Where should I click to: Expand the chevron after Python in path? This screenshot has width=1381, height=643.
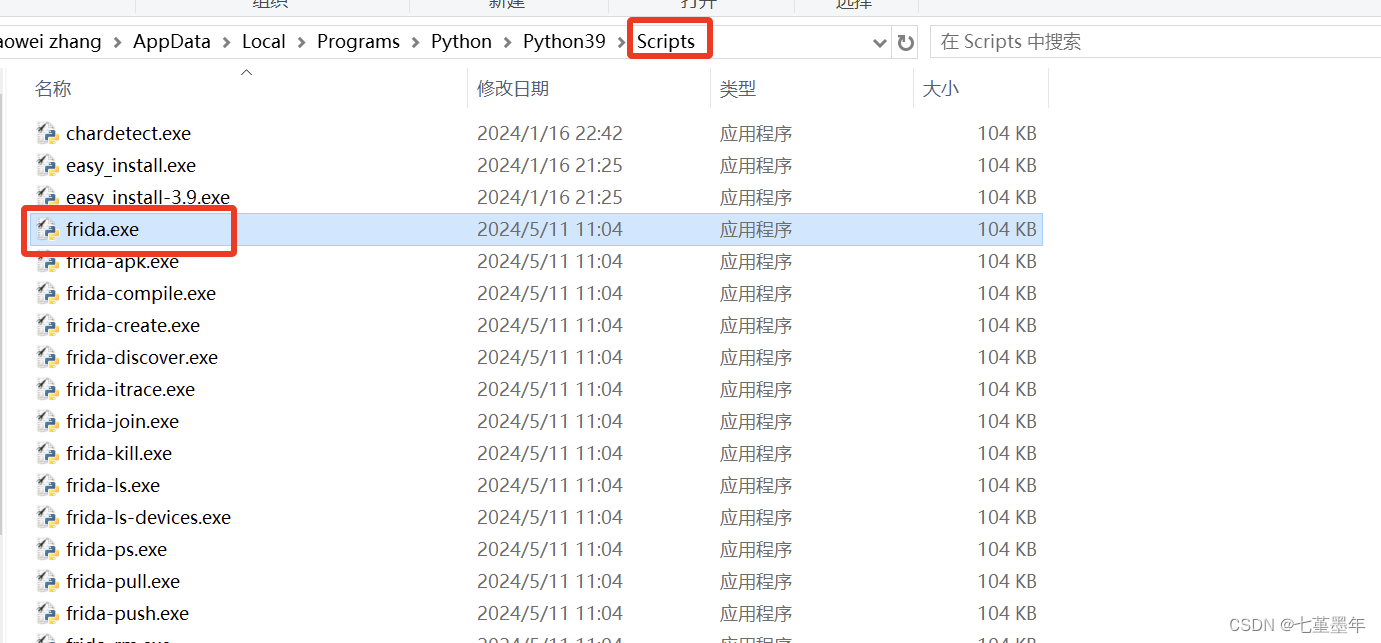pyautogui.click(x=507, y=42)
